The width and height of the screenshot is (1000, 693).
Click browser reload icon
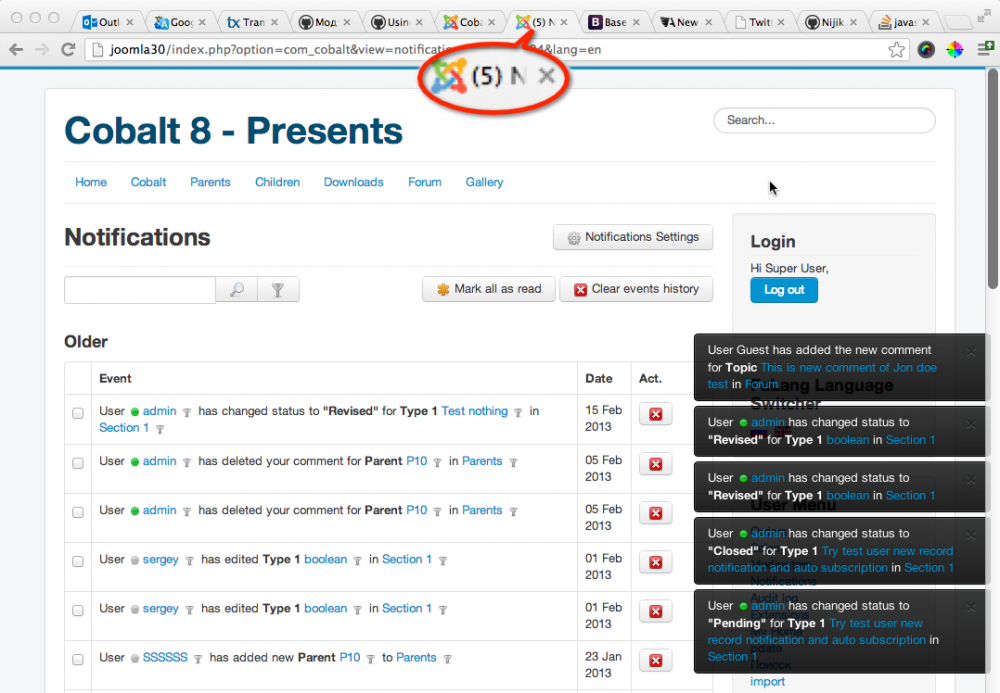pyautogui.click(x=69, y=49)
